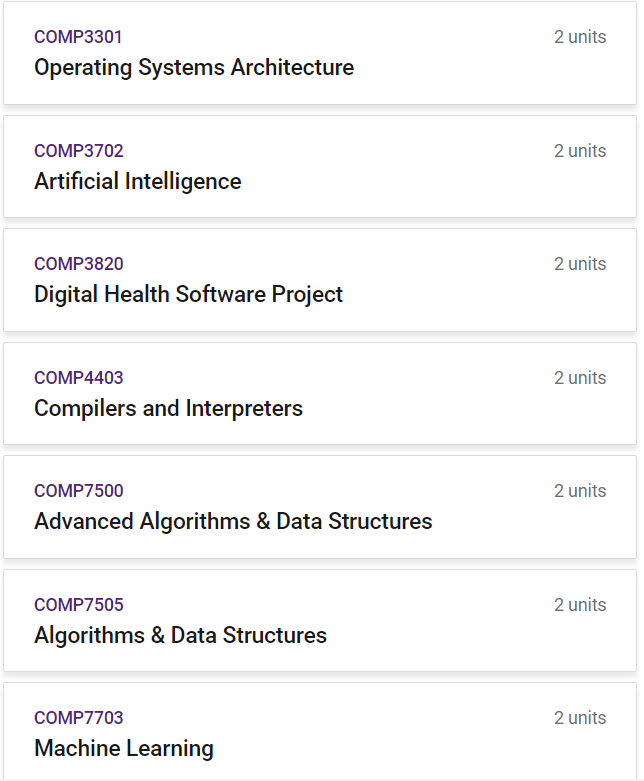This screenshot has height=781, width=644.
Task: Open the COMP3702 course code link
Action: [79, 151]
